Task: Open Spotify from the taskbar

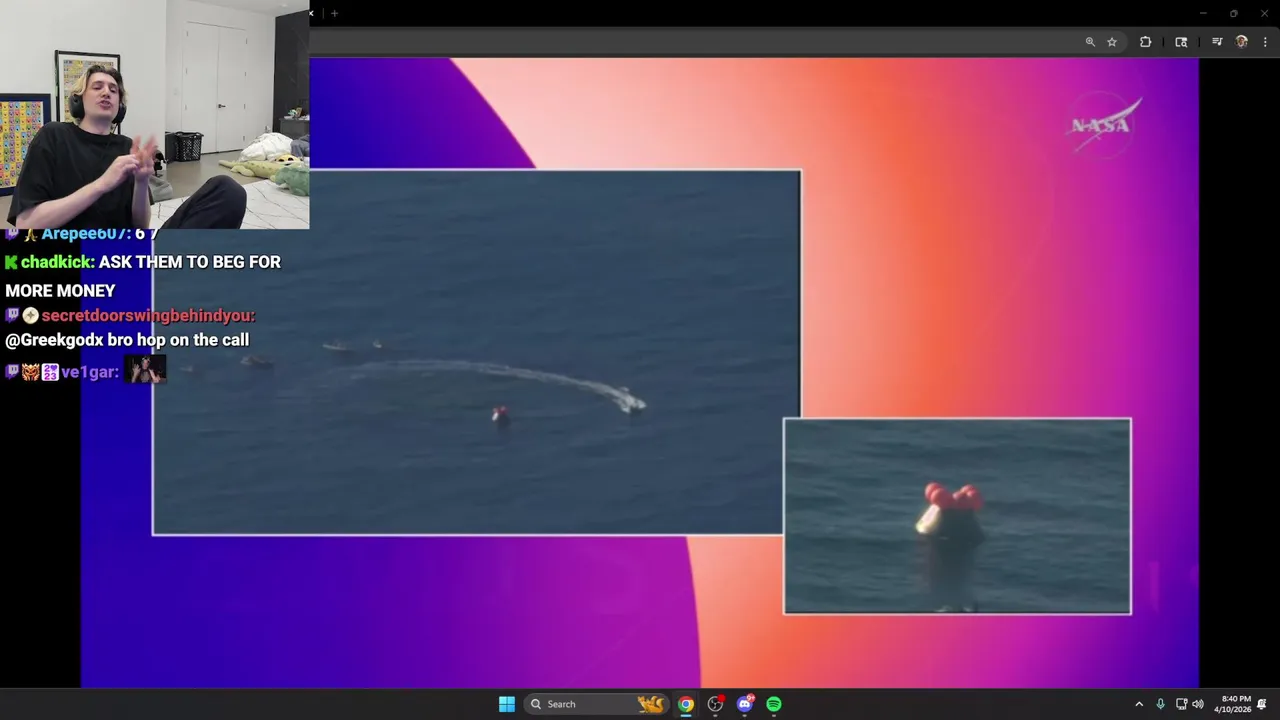Action: coord(774,704)
